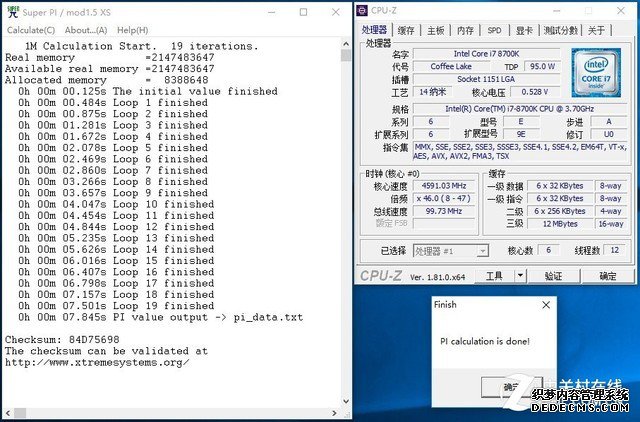640x422 pixels.
Task: Click the 'x 46.0 ( 8 - 47 )' multiplier value
Action: tap(444, 199)
